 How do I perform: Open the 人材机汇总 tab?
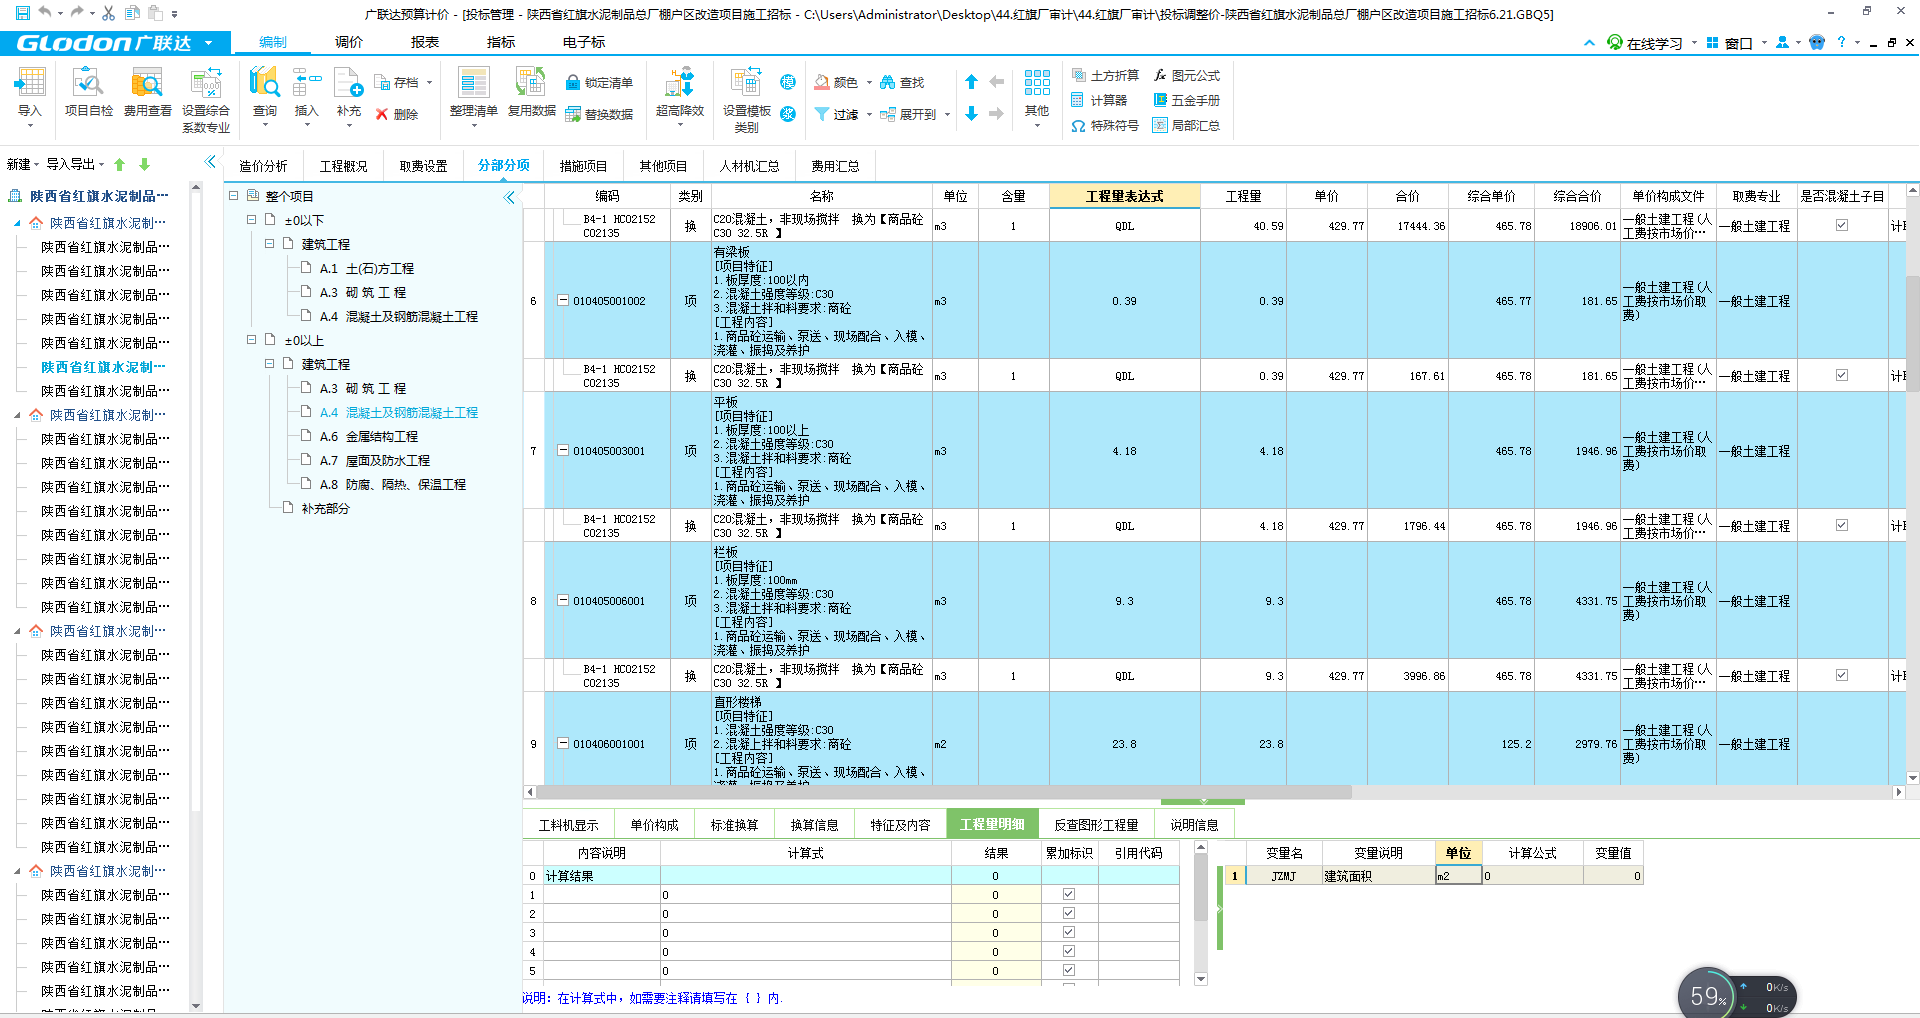tap(749, 166)
